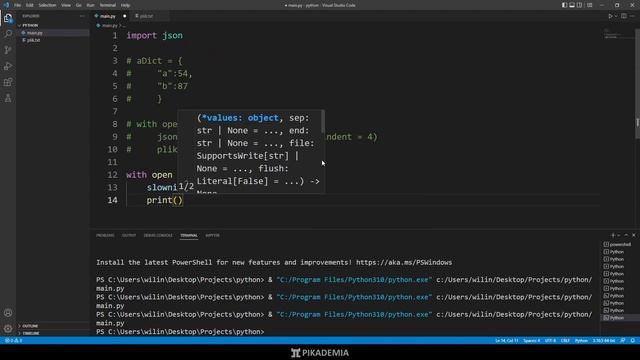Open the aka.ms/PSWindows link in terminal
Image resolution: width=640 pixels, height=360 pixels.
(404, 262)
